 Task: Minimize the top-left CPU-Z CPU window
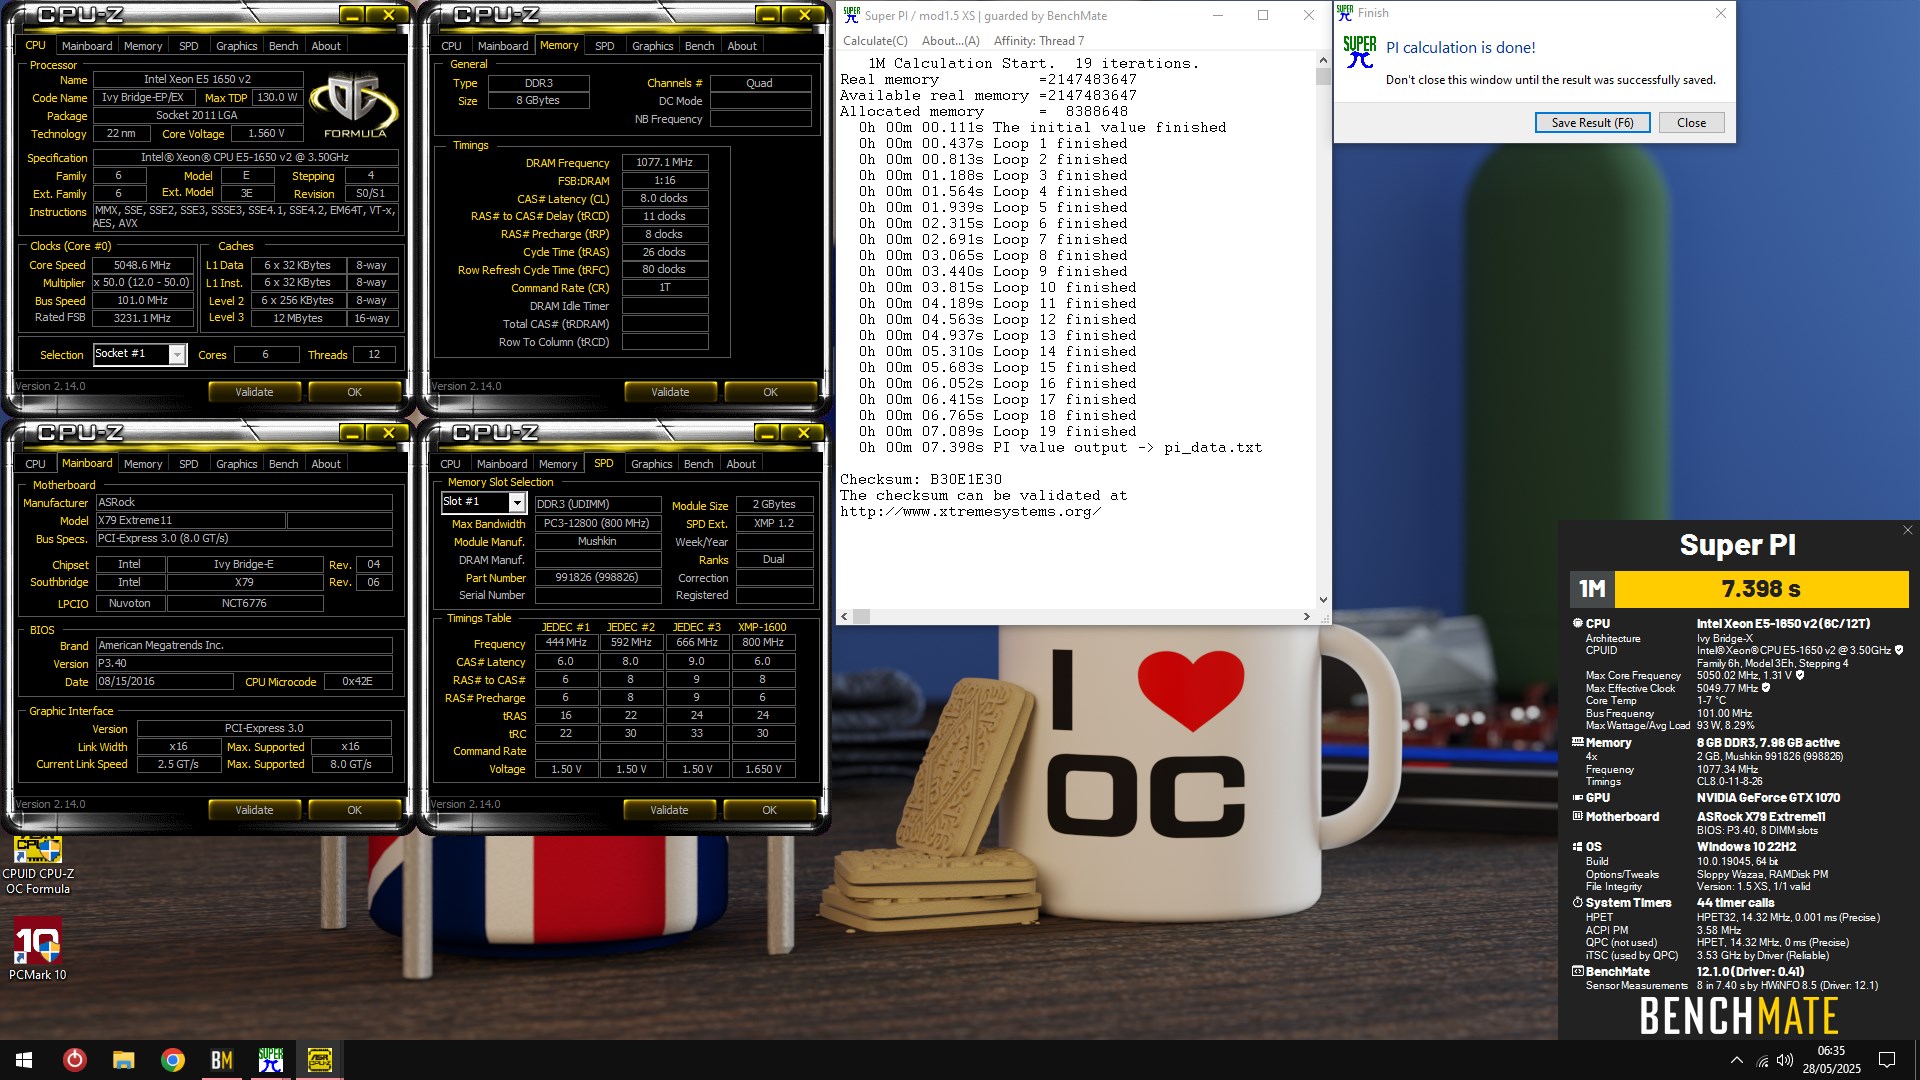351,15
